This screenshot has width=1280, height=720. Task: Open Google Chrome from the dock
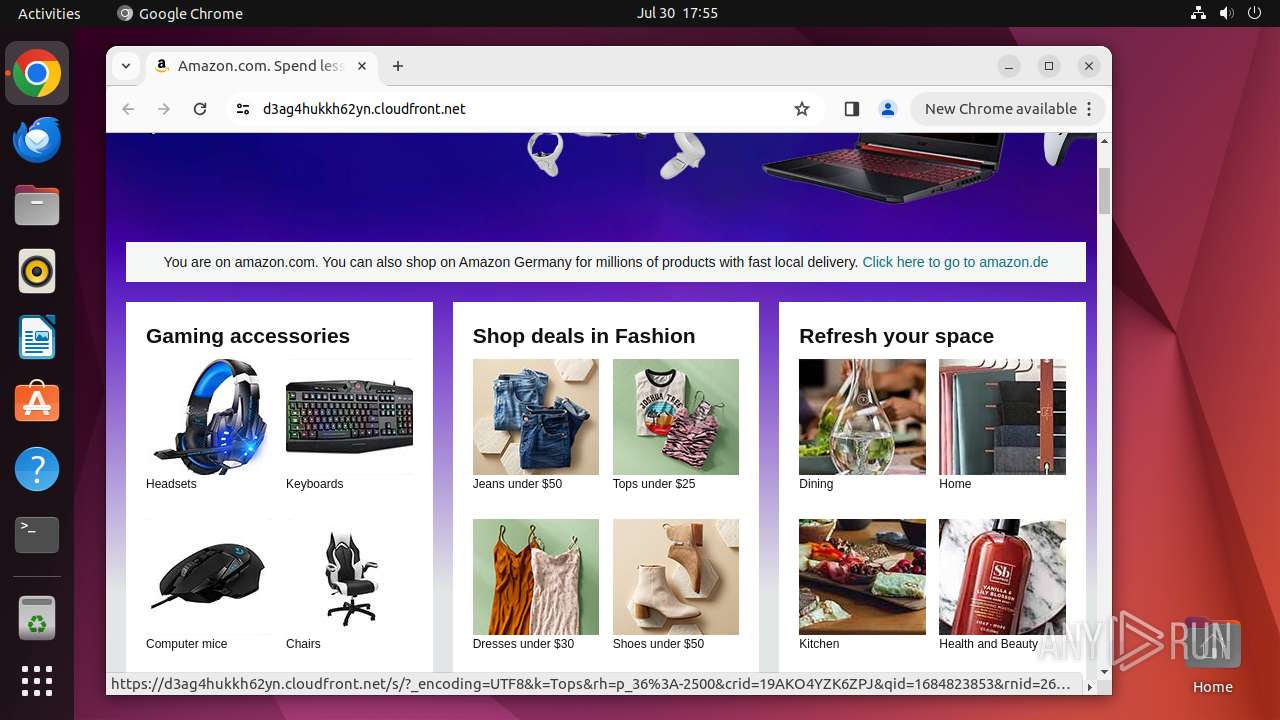coord(37,73)
